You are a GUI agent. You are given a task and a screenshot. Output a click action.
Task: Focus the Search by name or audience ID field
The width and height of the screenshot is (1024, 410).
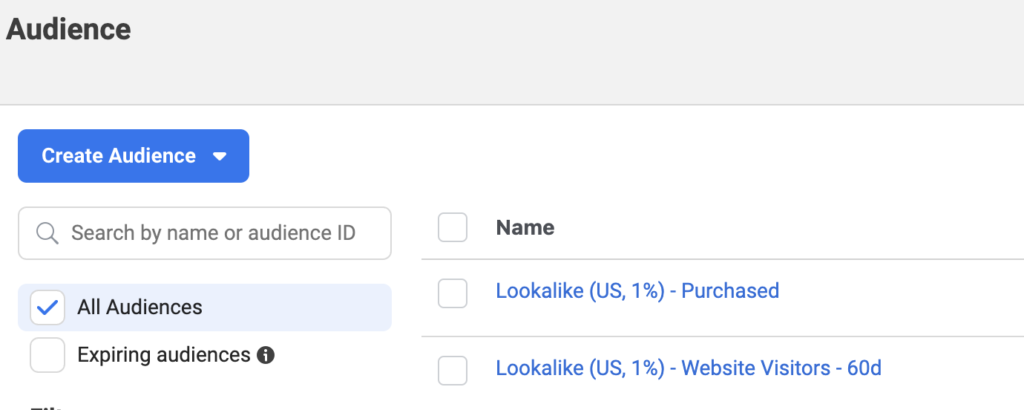[x=204, y=233]
